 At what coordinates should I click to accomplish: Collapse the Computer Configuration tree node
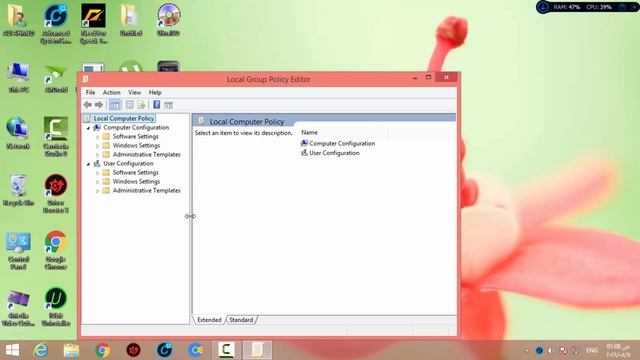coord(88,128)
